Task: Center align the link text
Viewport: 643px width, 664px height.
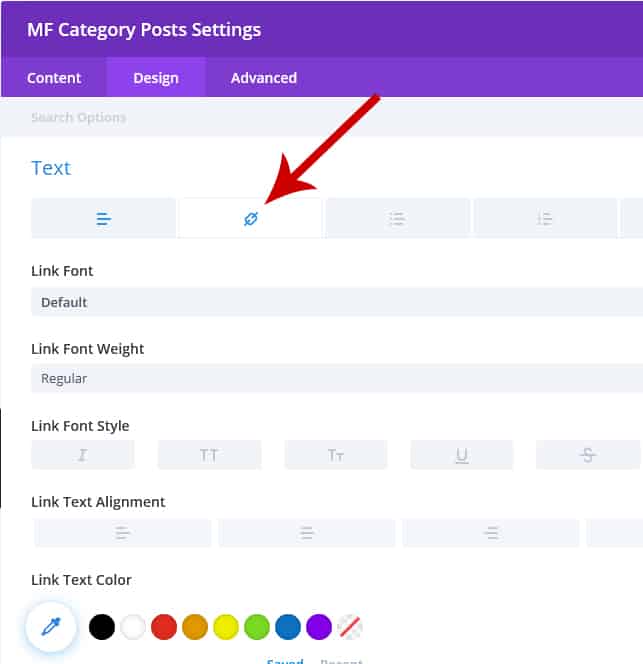Action: 307,534
